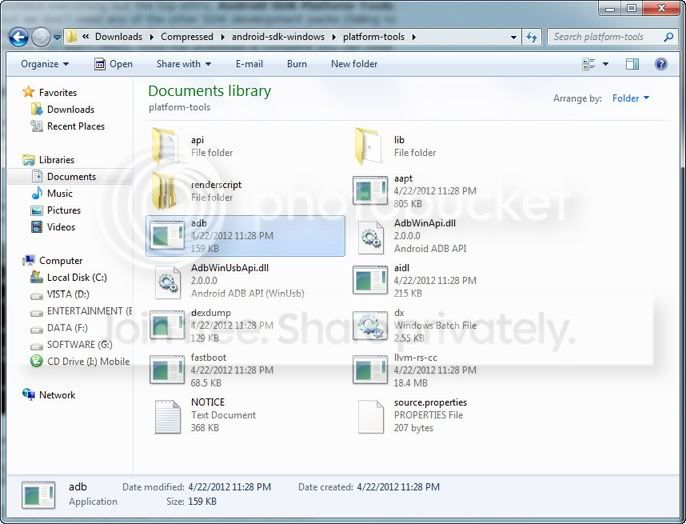This screenshot has height=524, width=686.
Task: Open the Organize dropdown menu
Action: point(45,64)
